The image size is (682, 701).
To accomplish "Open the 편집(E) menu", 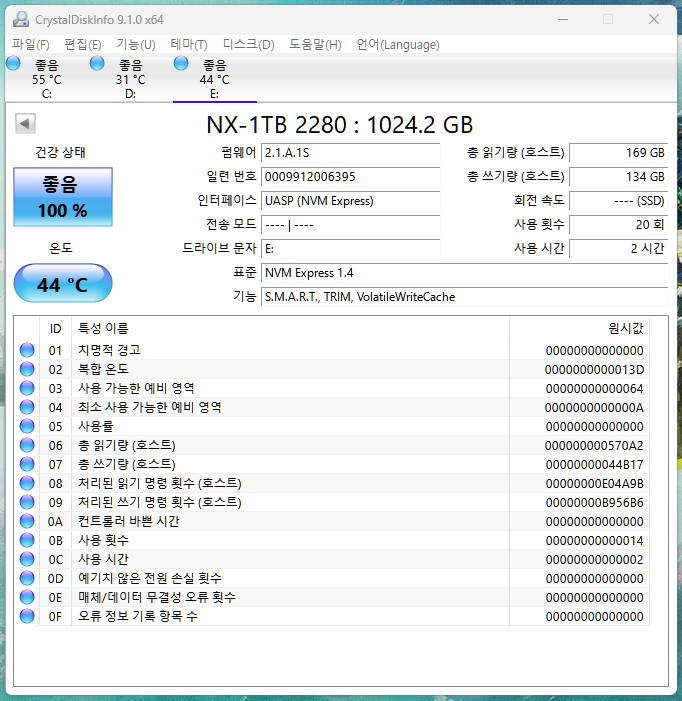I will (83, 44).
